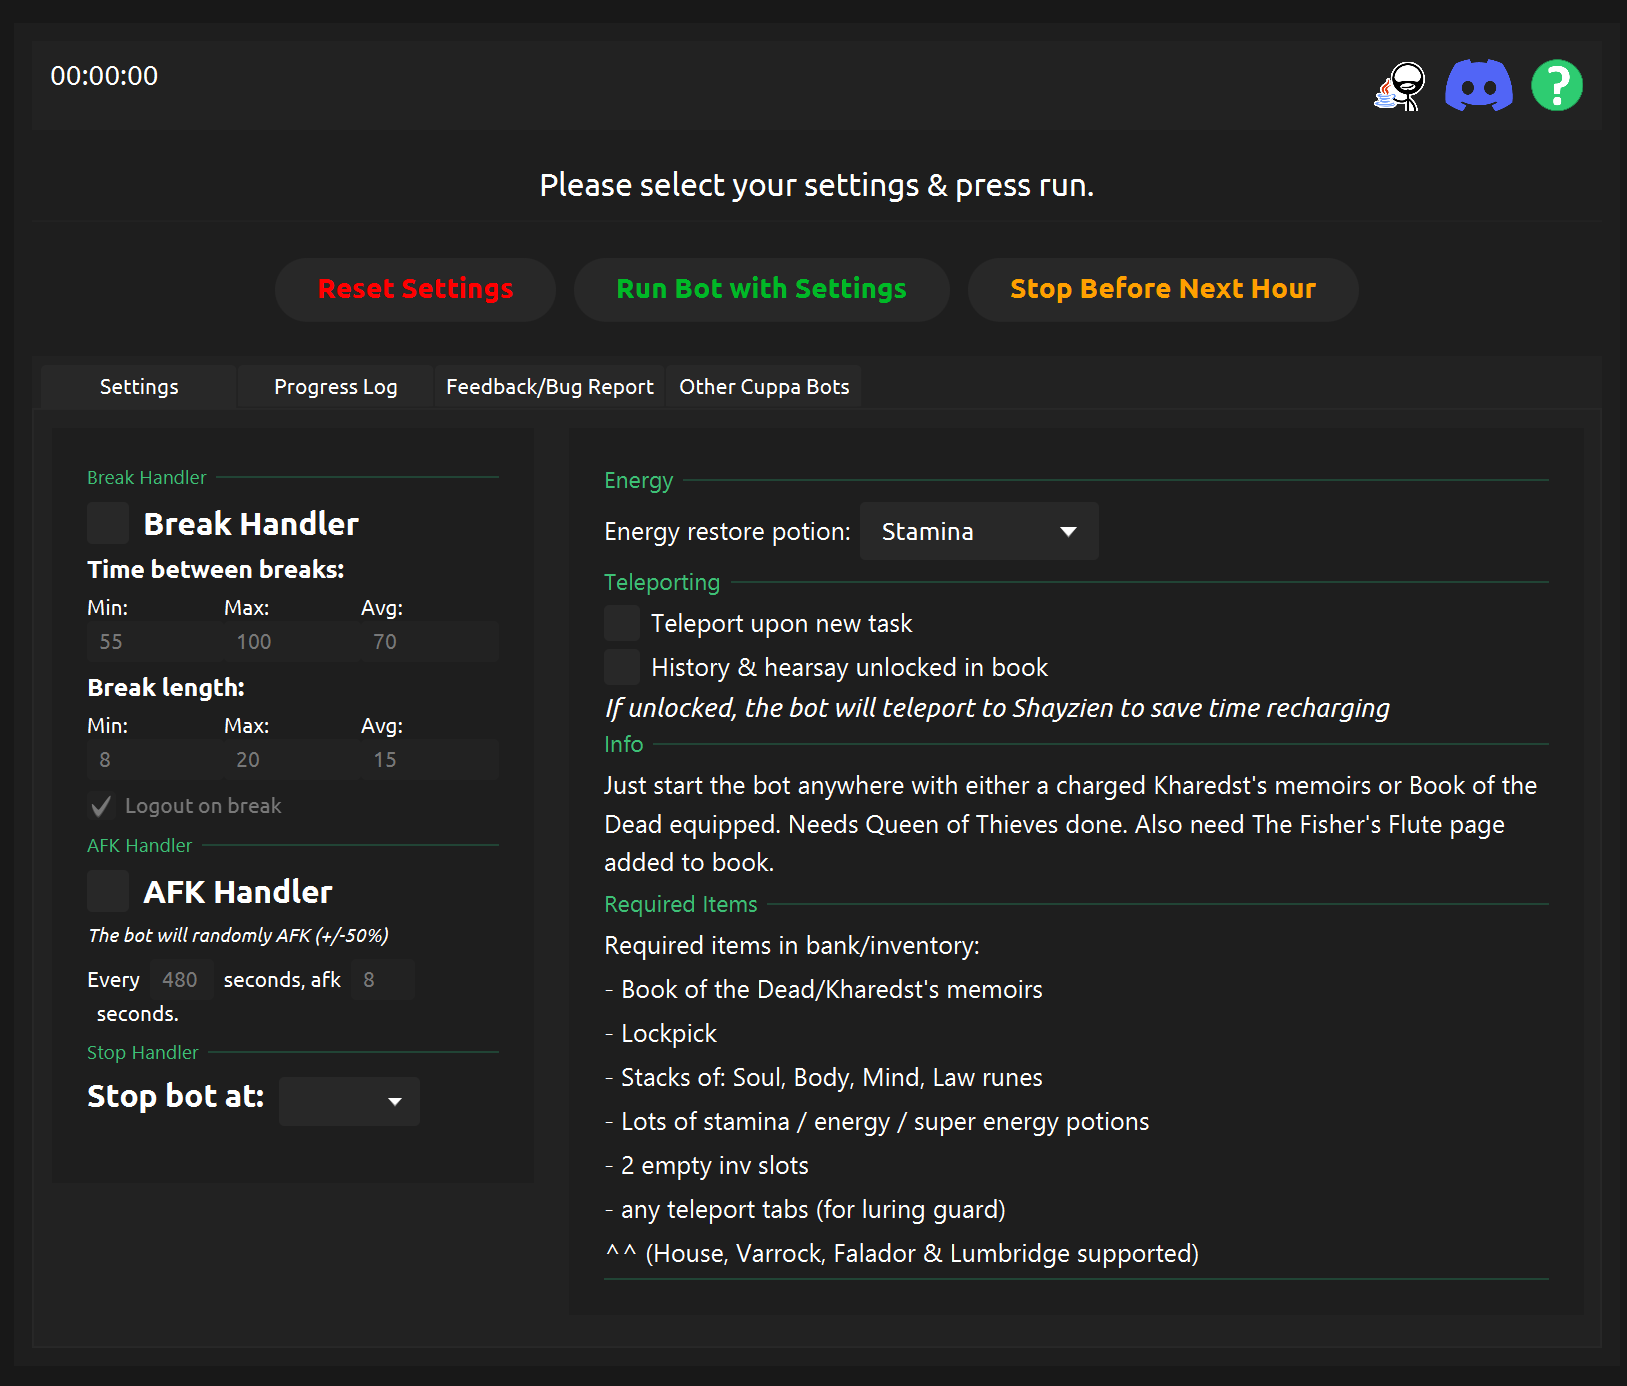Screen dimensions: 1627x1386
Task: Switch to the Progress Log tab
Action: click(335, 387)
